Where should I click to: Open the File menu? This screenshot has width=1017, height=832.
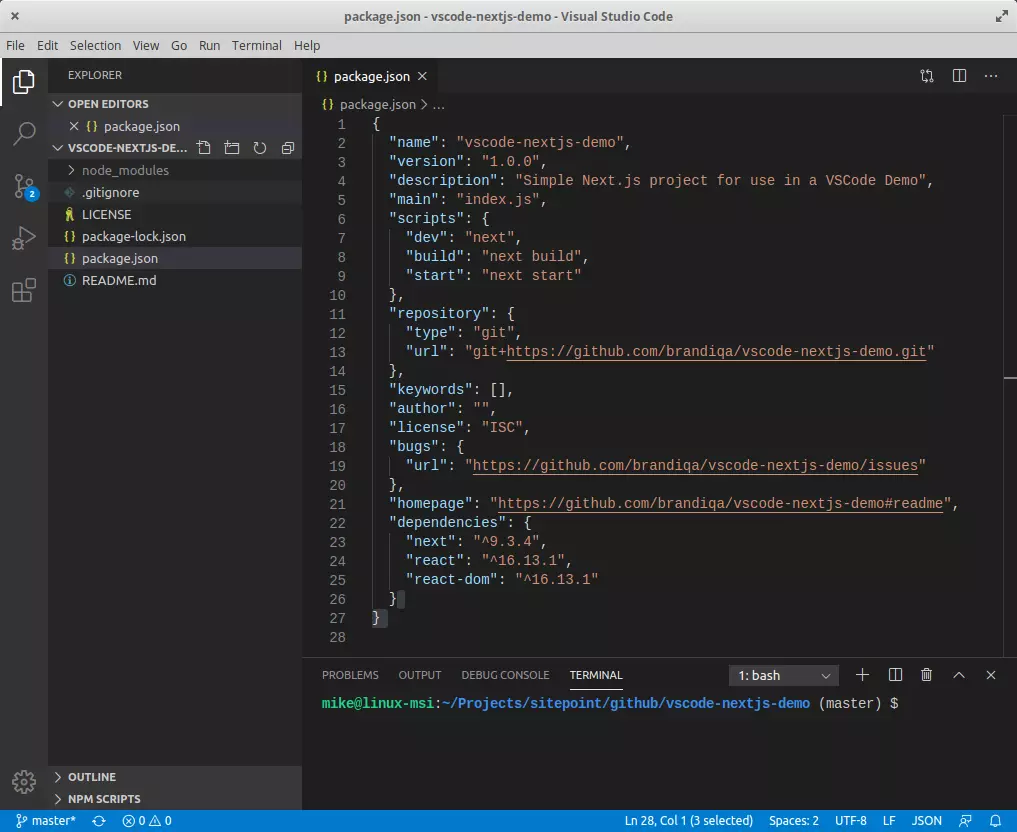[15, 45]
